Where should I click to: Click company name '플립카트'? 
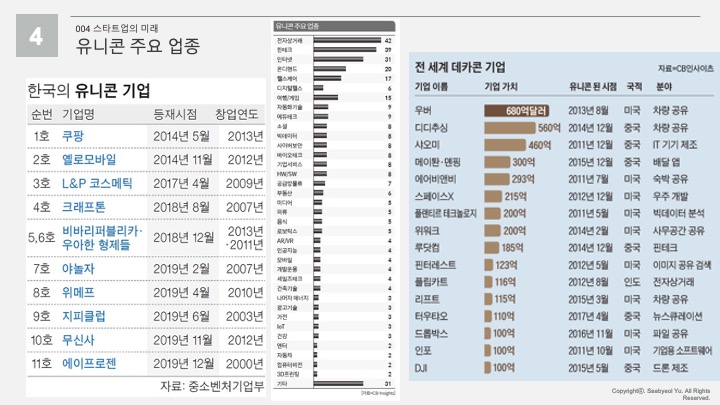pos(431,282)
